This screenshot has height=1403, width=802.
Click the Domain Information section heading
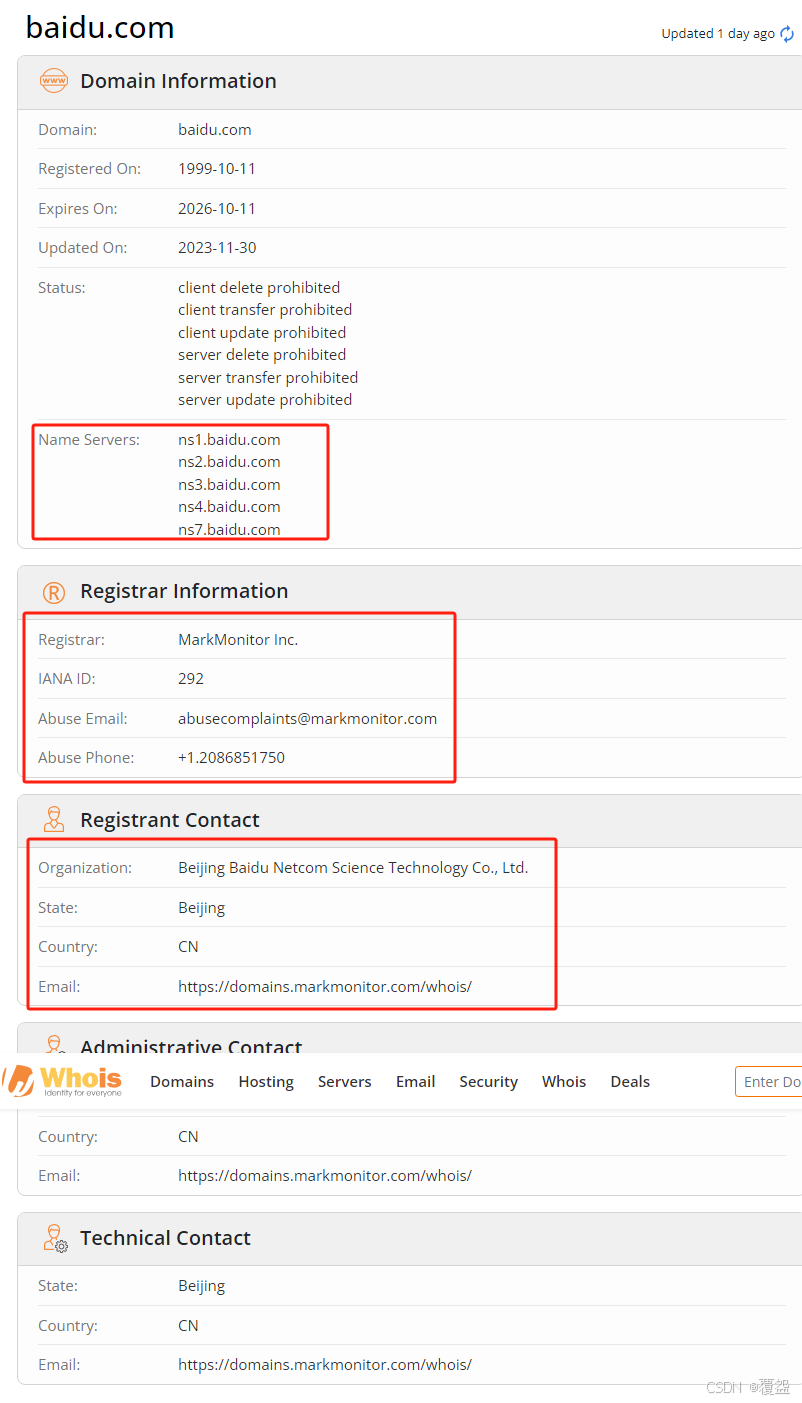click(x=178, y=81)
